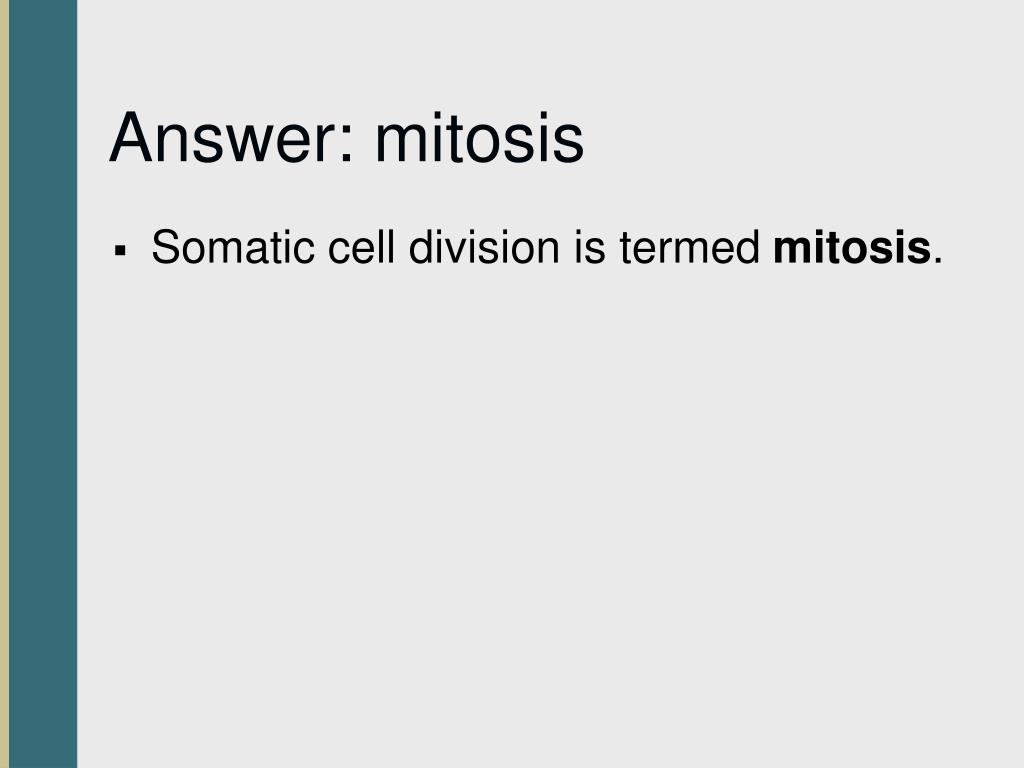Click the word "cell" in the bullet
This screenshot has height=768, width=1024.
pyautogui.click(x=361, y=248)
